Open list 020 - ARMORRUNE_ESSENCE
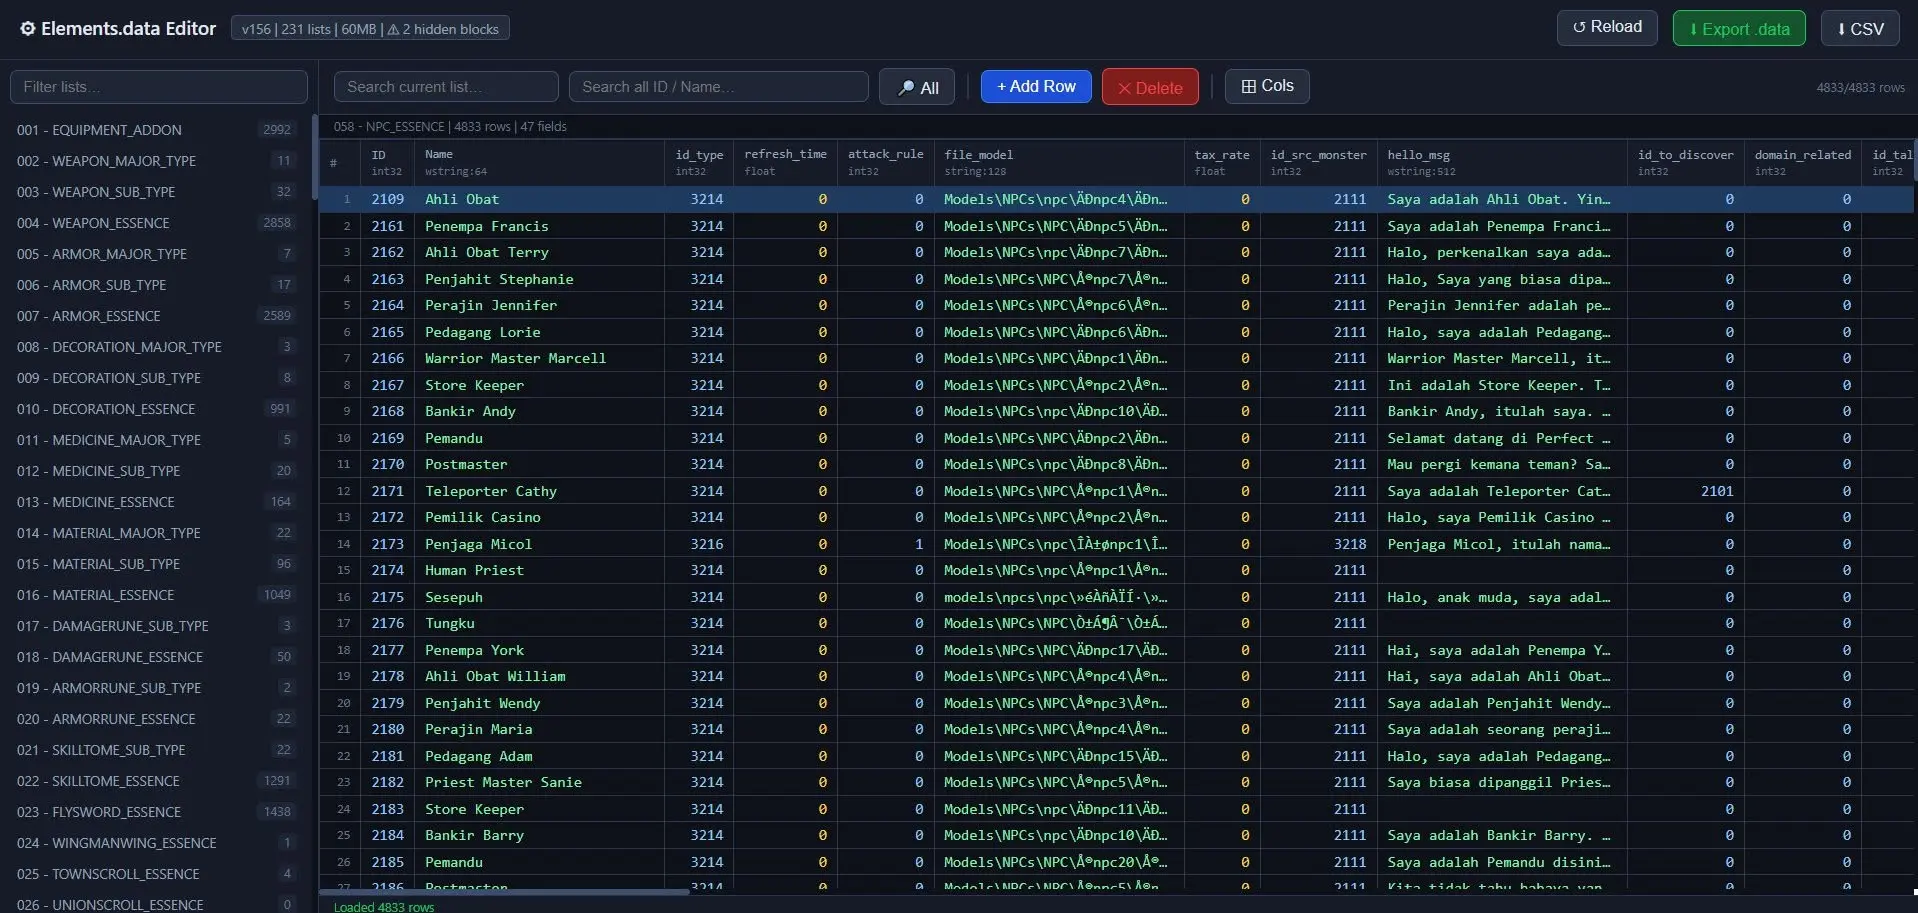 (156, 719)
